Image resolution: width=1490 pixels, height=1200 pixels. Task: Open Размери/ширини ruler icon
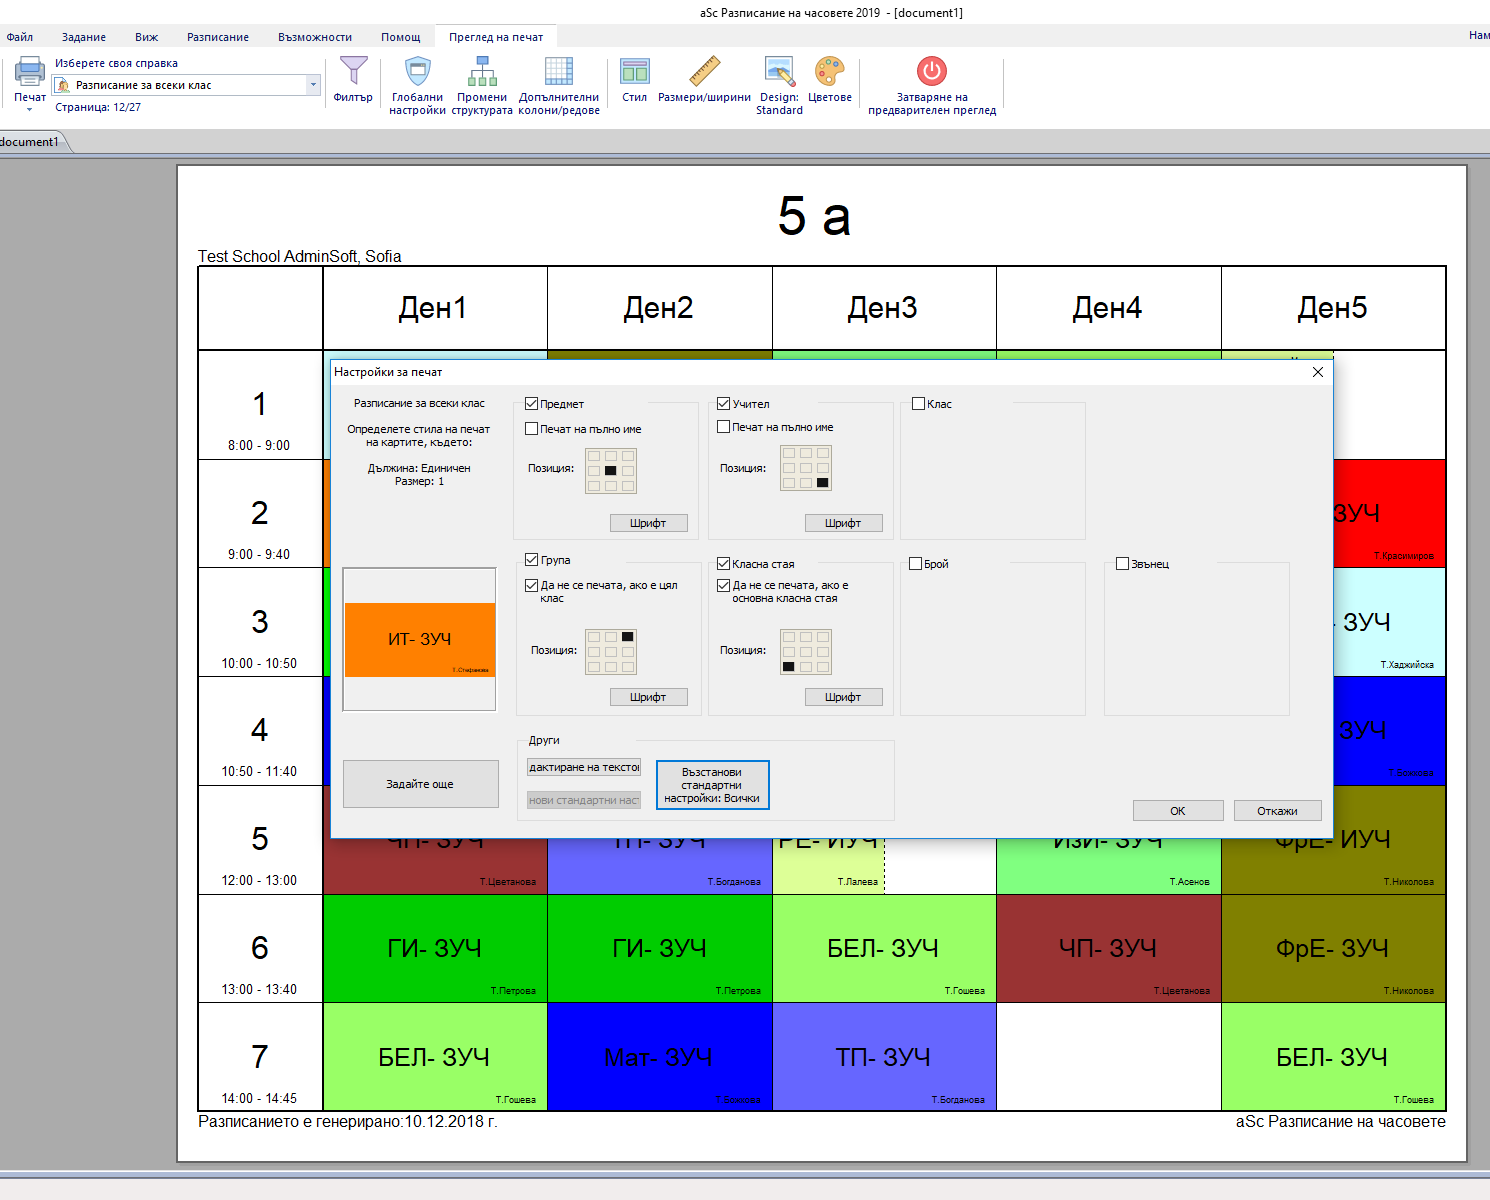[704, 72]
